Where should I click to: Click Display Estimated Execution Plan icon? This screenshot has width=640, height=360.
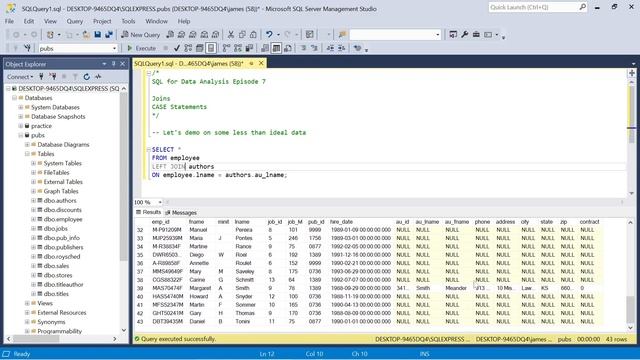click(188, 48)
